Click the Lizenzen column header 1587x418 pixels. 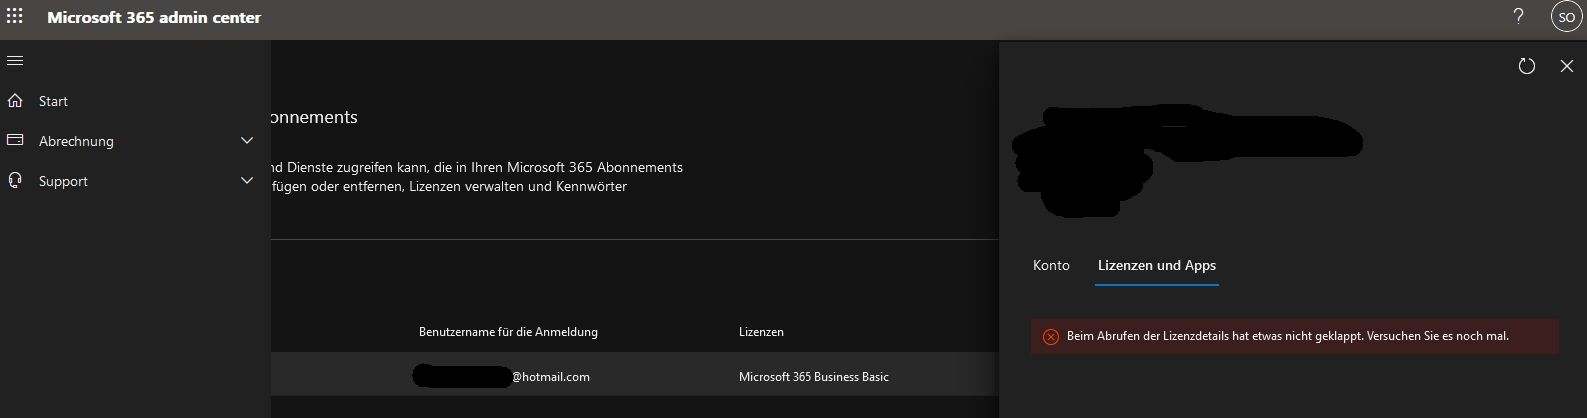coord(761,332)
